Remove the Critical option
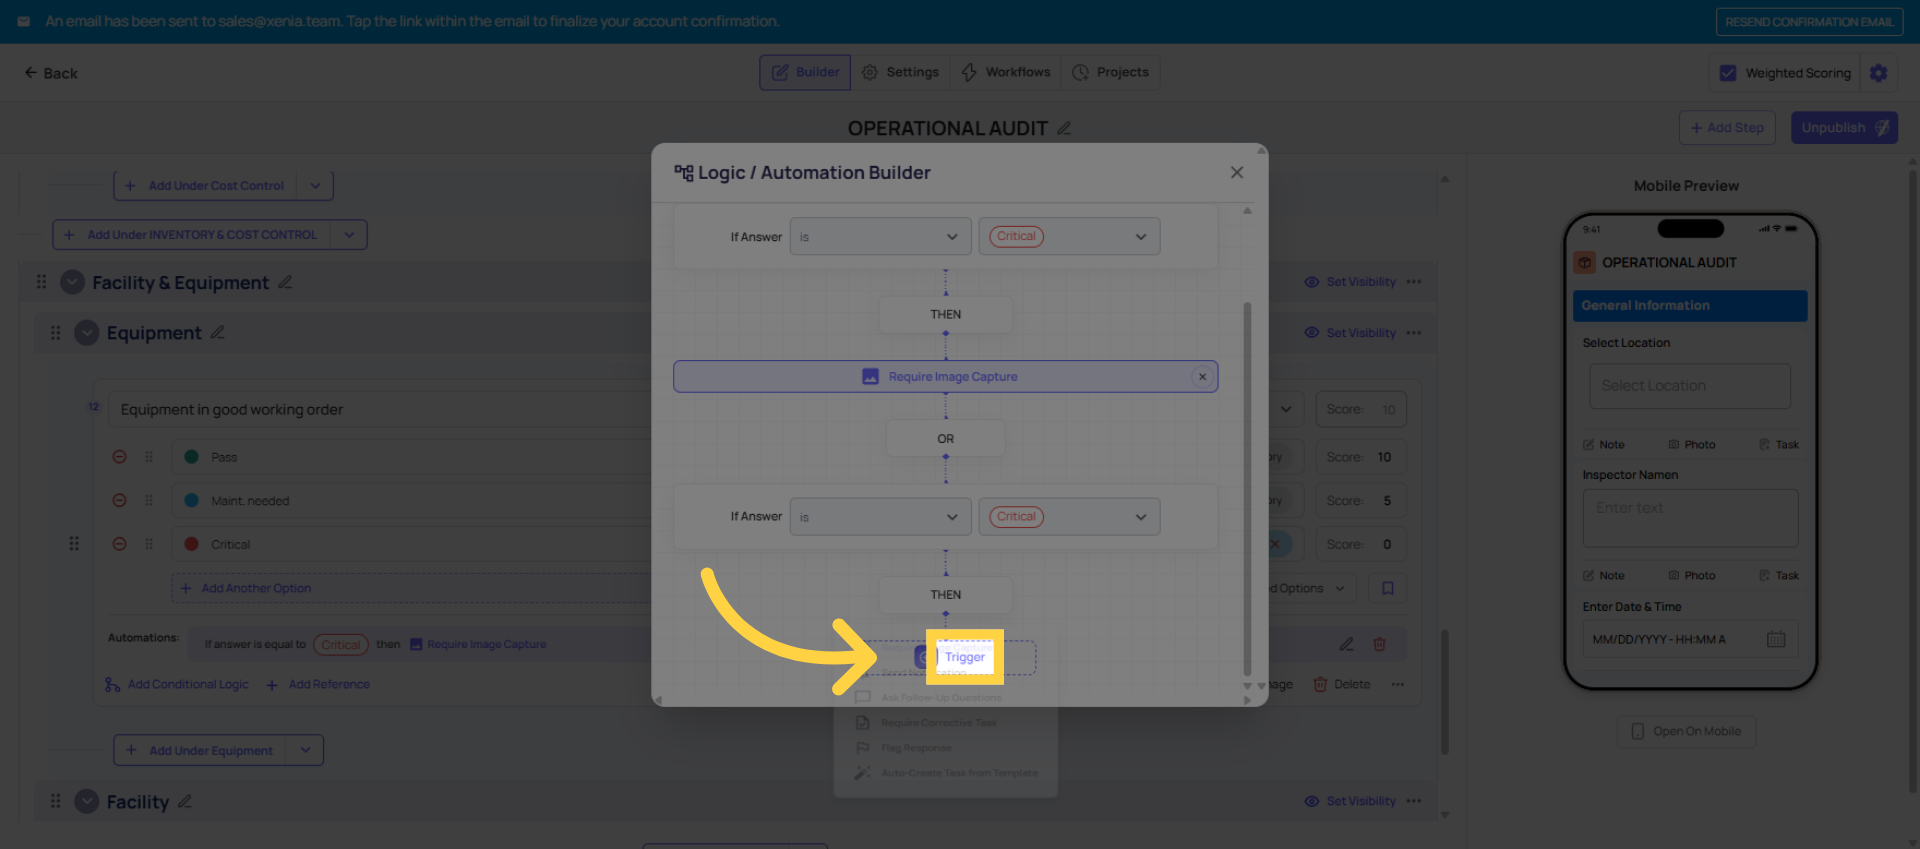This screenshot has height=849, width=1920. [x=119, y=544]
